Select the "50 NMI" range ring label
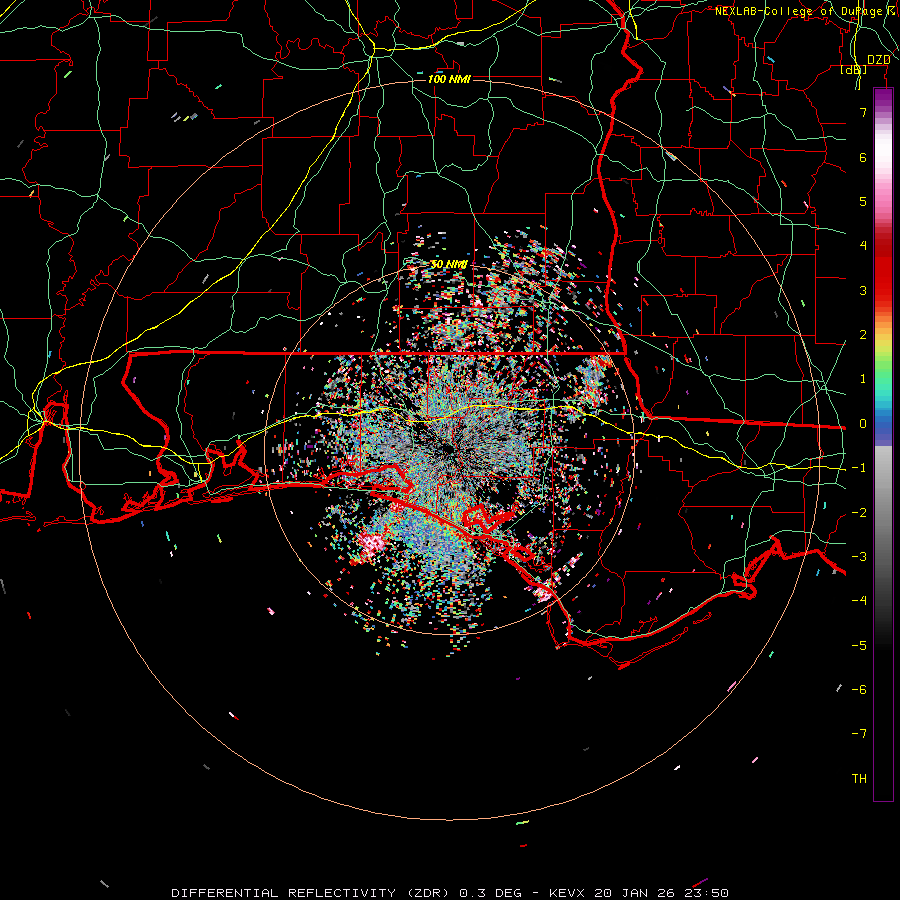900x900 pixels. 449,264
